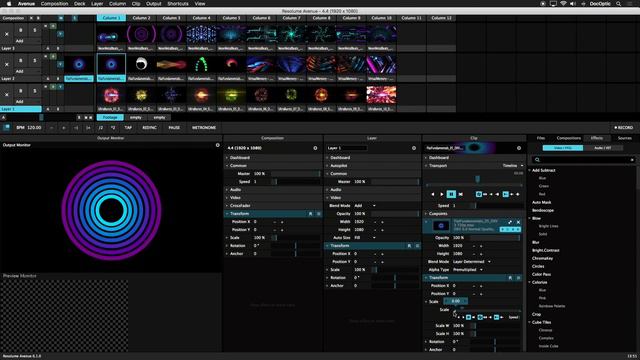
Task: Expand Composition Dashboard section
Action: [227, 158]
